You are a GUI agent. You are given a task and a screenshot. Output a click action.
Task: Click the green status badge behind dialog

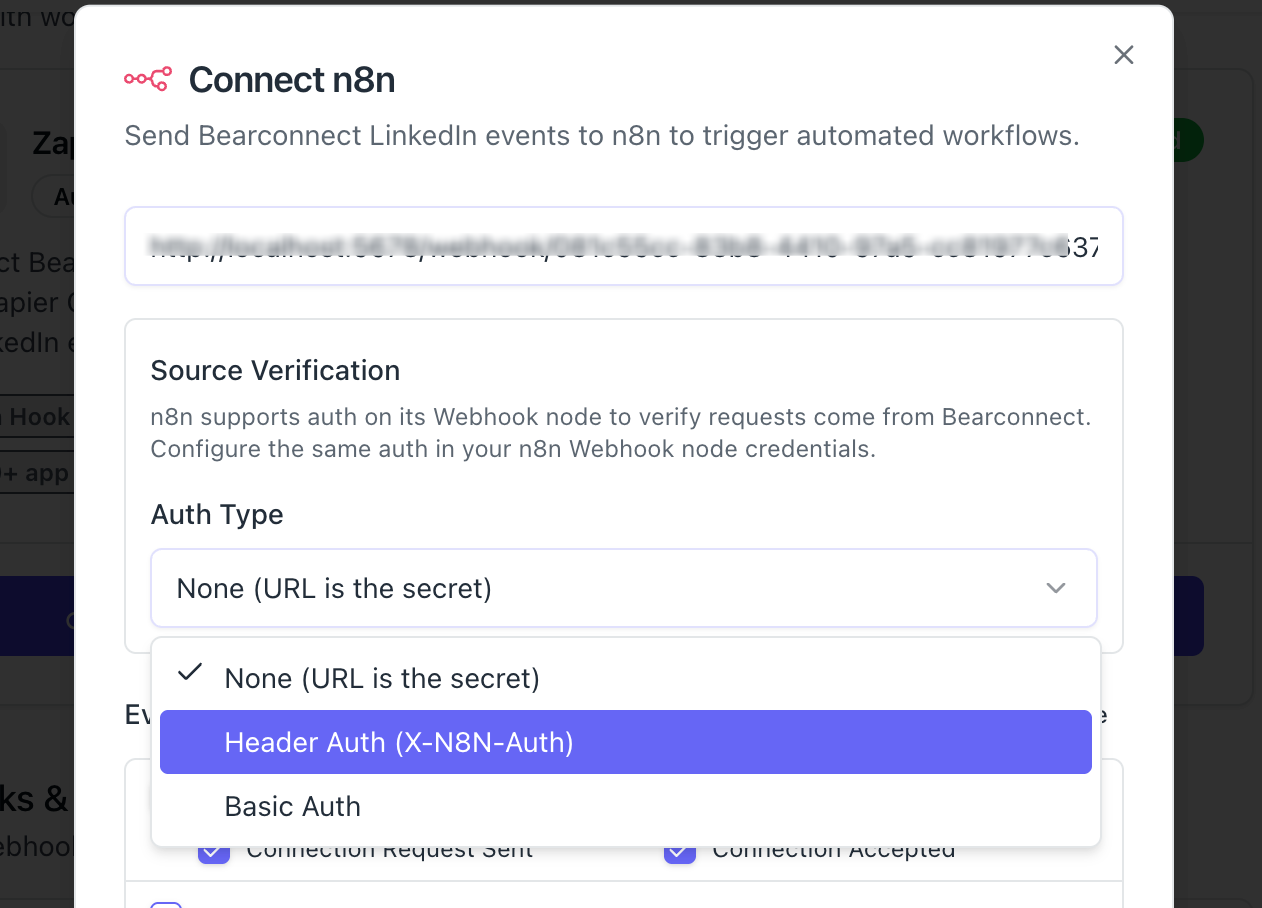point(1188,141)
